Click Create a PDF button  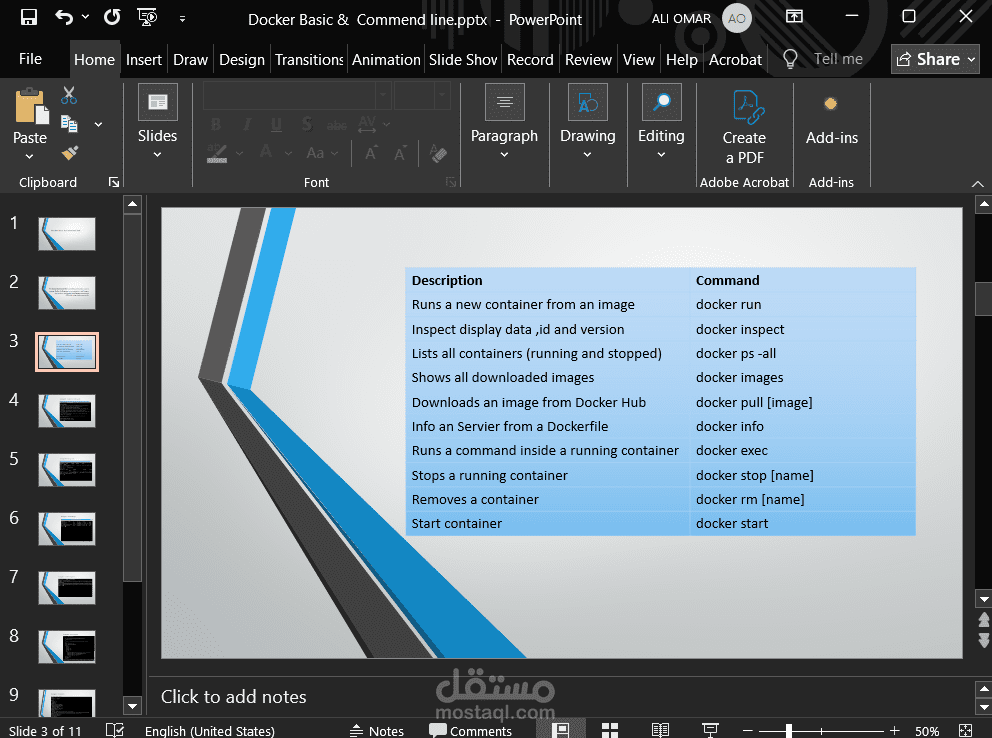tap(744, 126)
